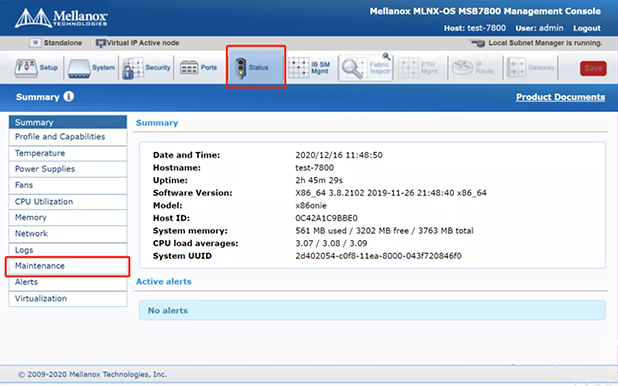Open the Security toolbar section
The height and width of the screenshot is (386, 618).
click(146, 68)
